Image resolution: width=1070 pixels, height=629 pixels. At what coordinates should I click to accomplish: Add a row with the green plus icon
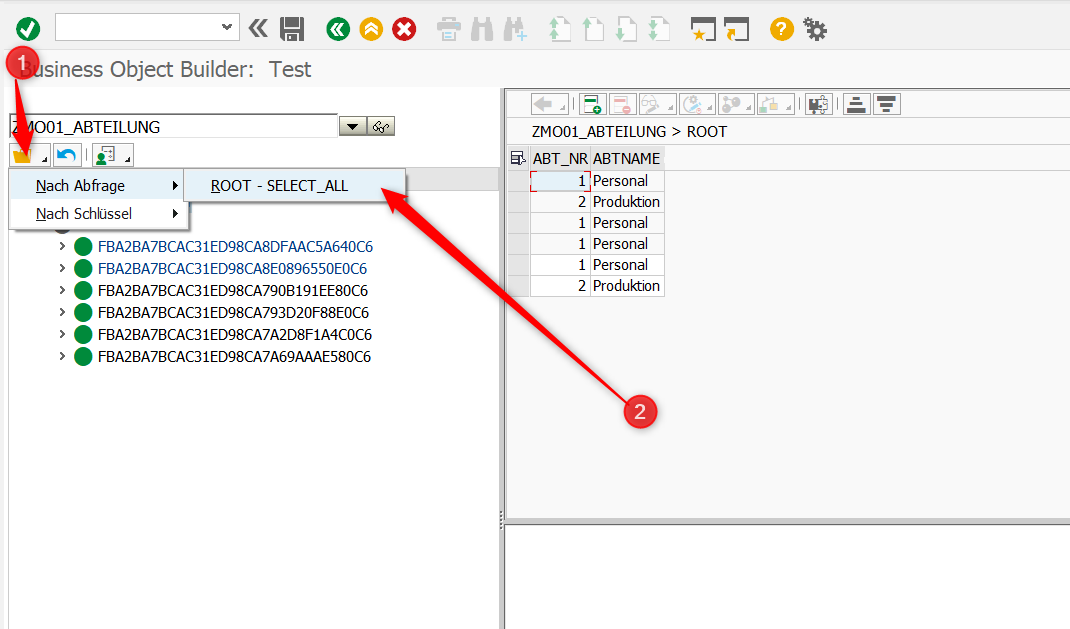point(592,104)
